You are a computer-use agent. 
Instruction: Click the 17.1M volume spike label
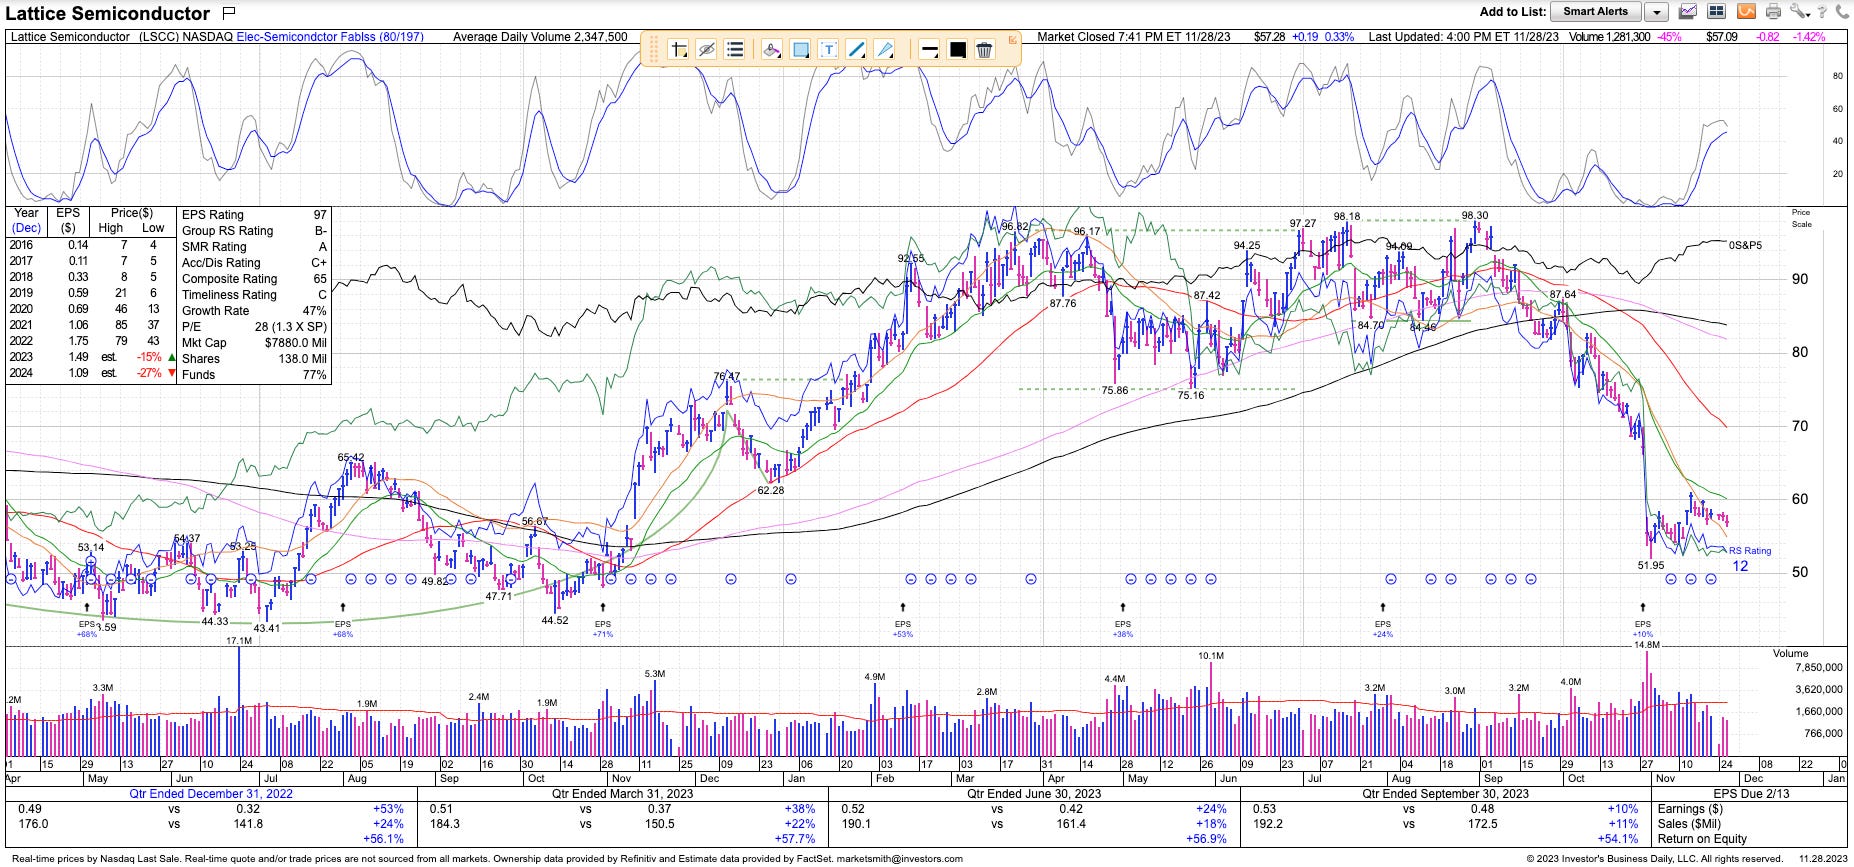[239, 641]
